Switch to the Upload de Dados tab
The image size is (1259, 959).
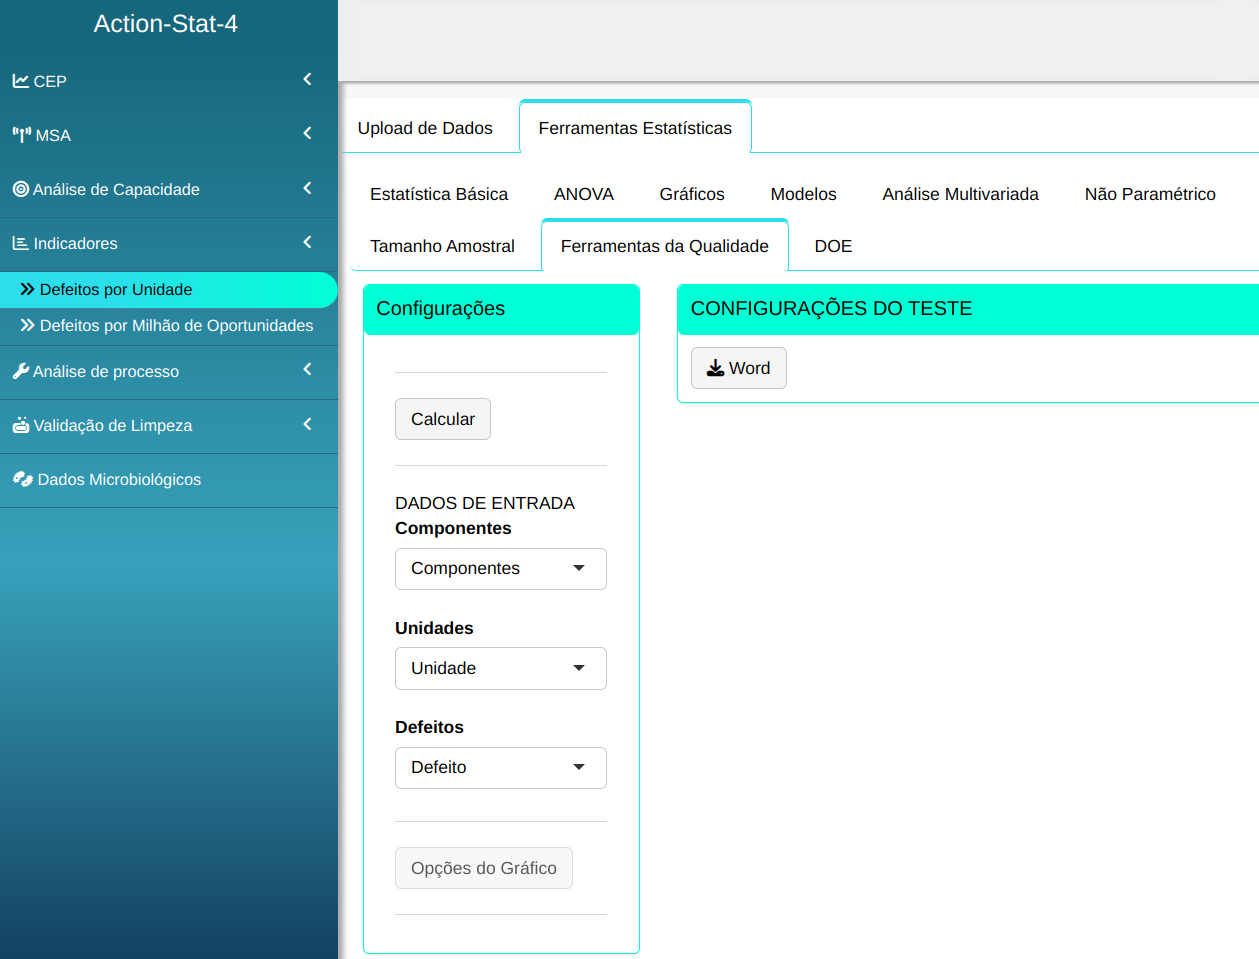(x=425, y=128)
